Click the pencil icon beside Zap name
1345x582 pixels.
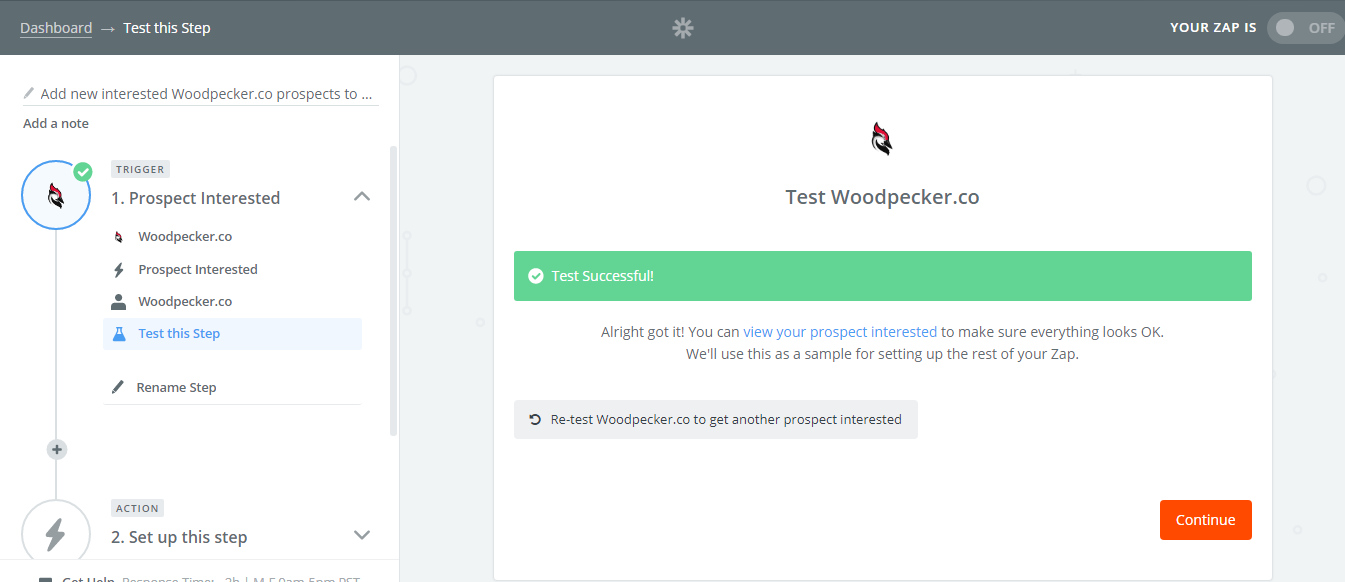[29, 93]
